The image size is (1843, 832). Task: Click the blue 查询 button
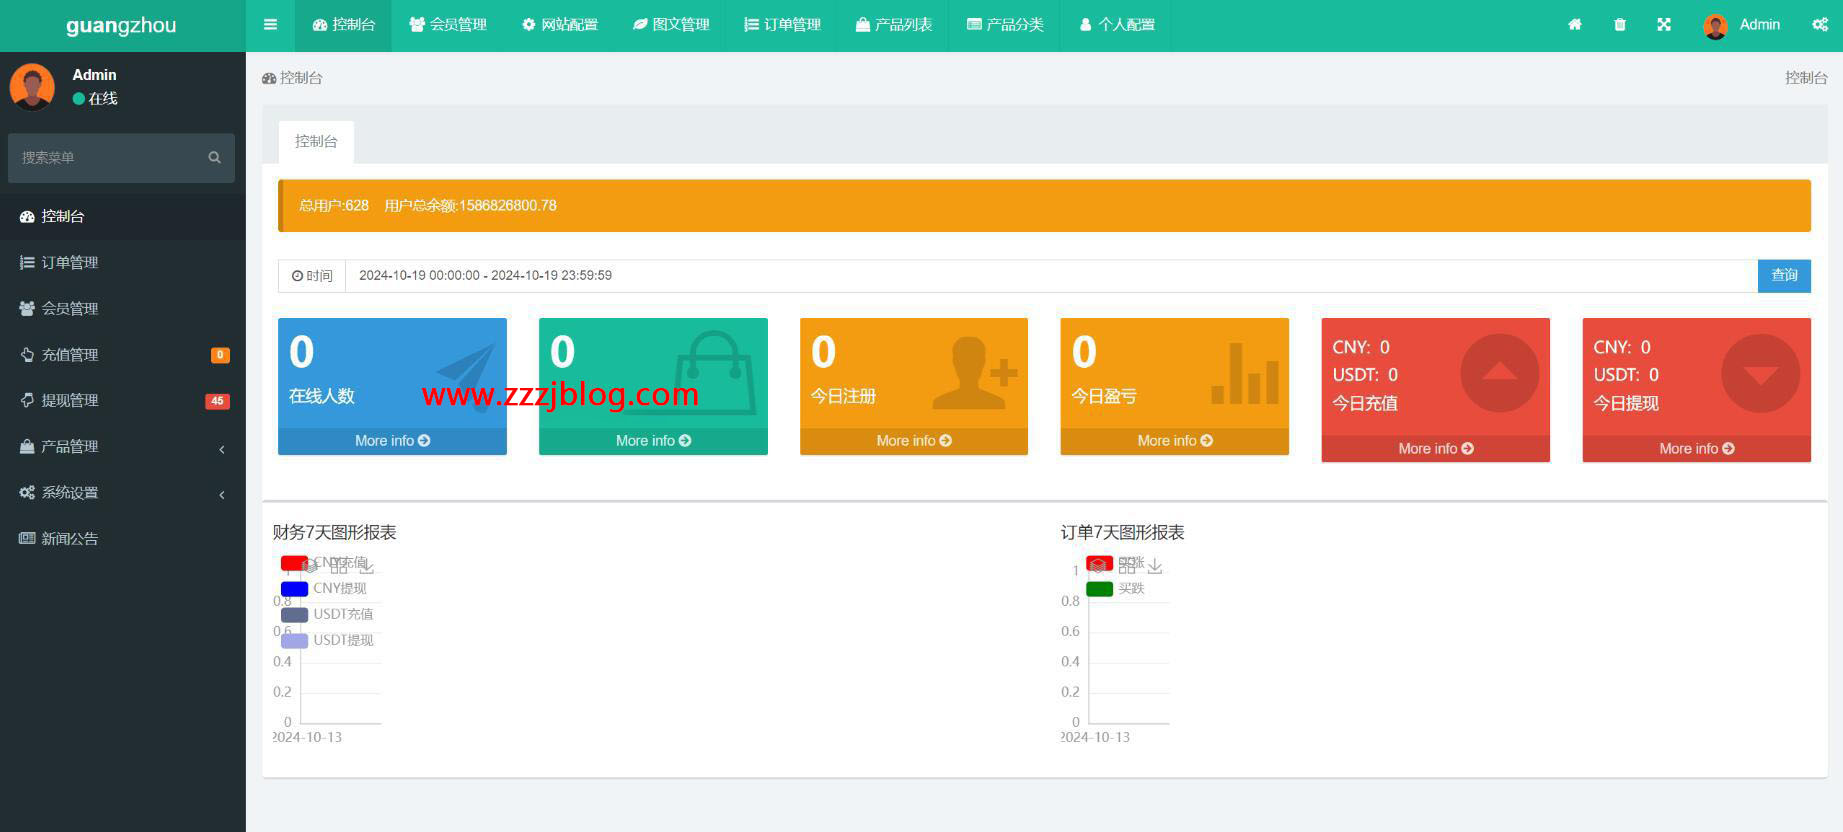coord(1784,276)
